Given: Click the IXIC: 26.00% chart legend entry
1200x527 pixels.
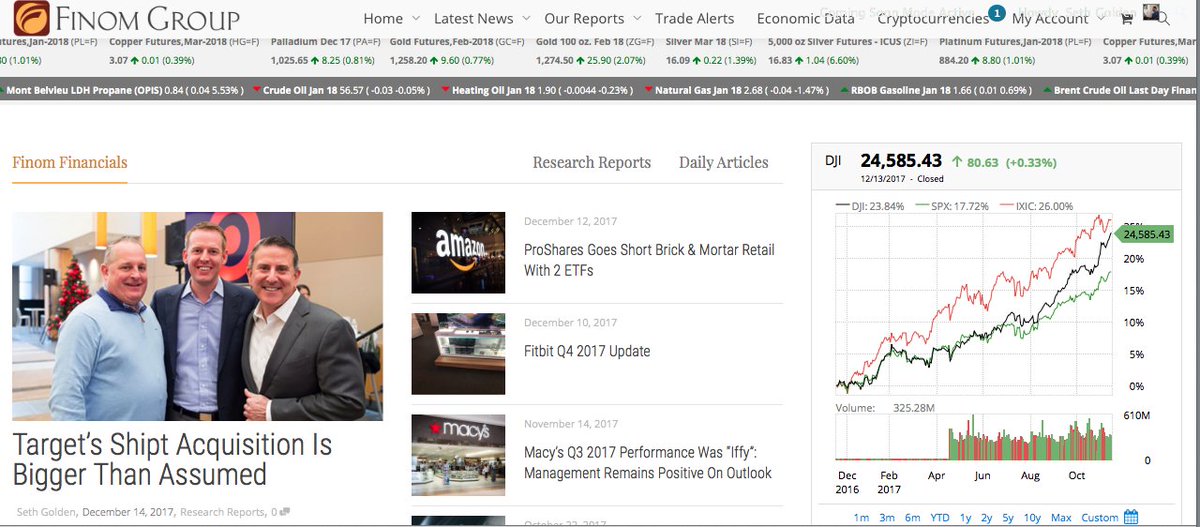Looking at the screenshot, I should 1035,207.
